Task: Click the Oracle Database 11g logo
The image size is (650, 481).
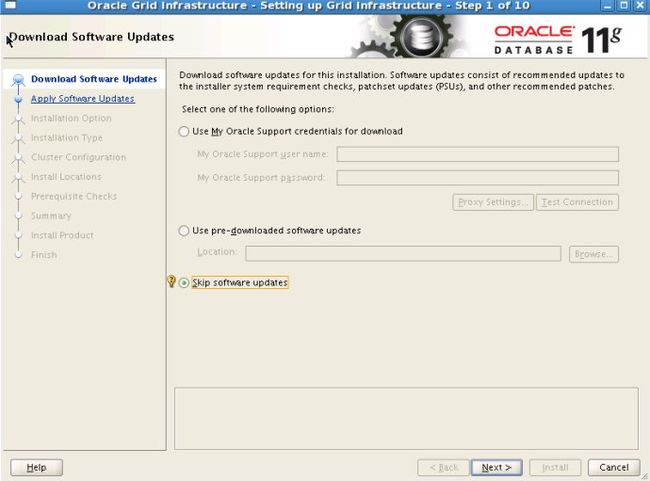Action: click(558, 40)
